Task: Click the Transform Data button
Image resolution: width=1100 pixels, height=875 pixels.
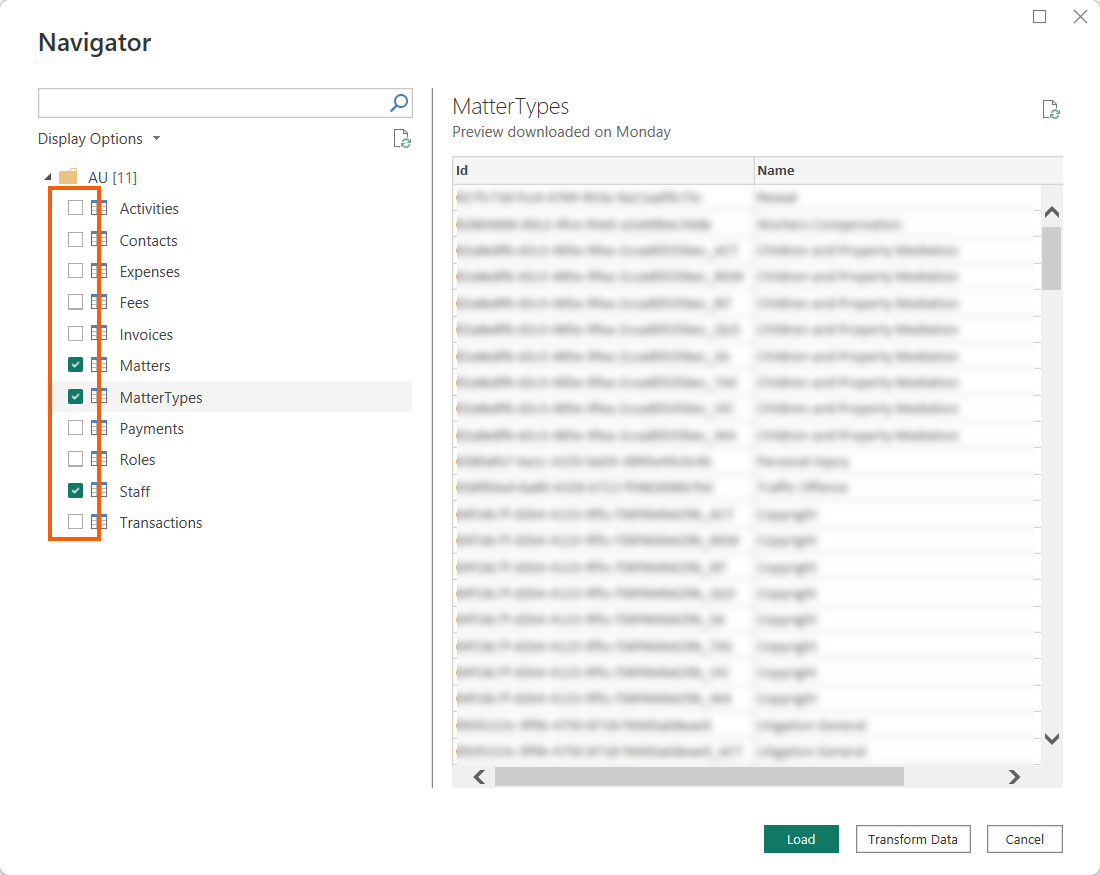Action: click(x=912, y=839)
